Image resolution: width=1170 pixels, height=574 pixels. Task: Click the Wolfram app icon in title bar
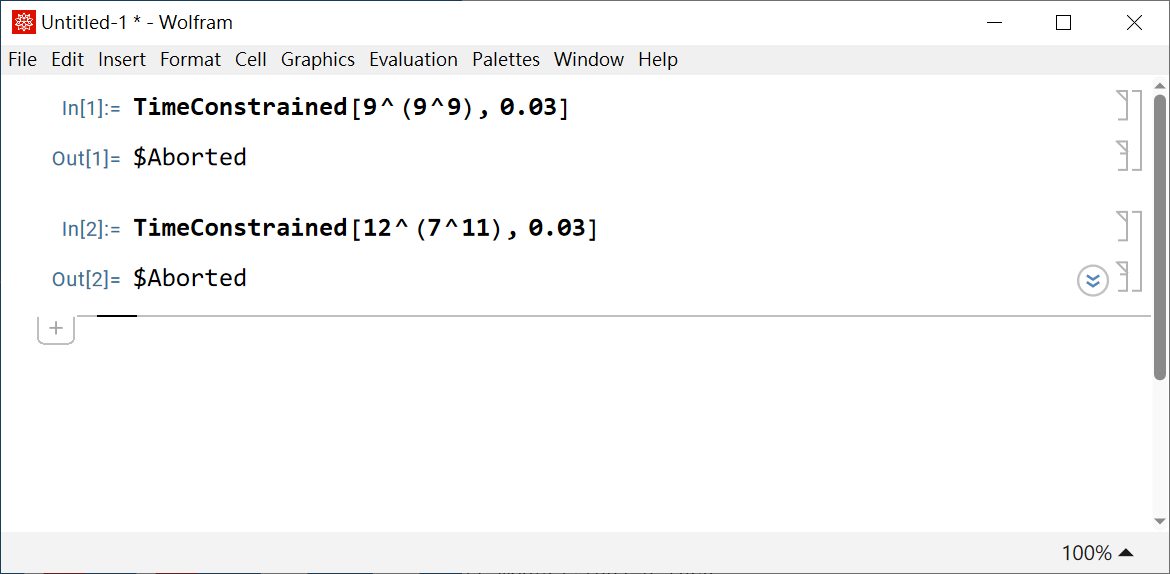(23, 22)
